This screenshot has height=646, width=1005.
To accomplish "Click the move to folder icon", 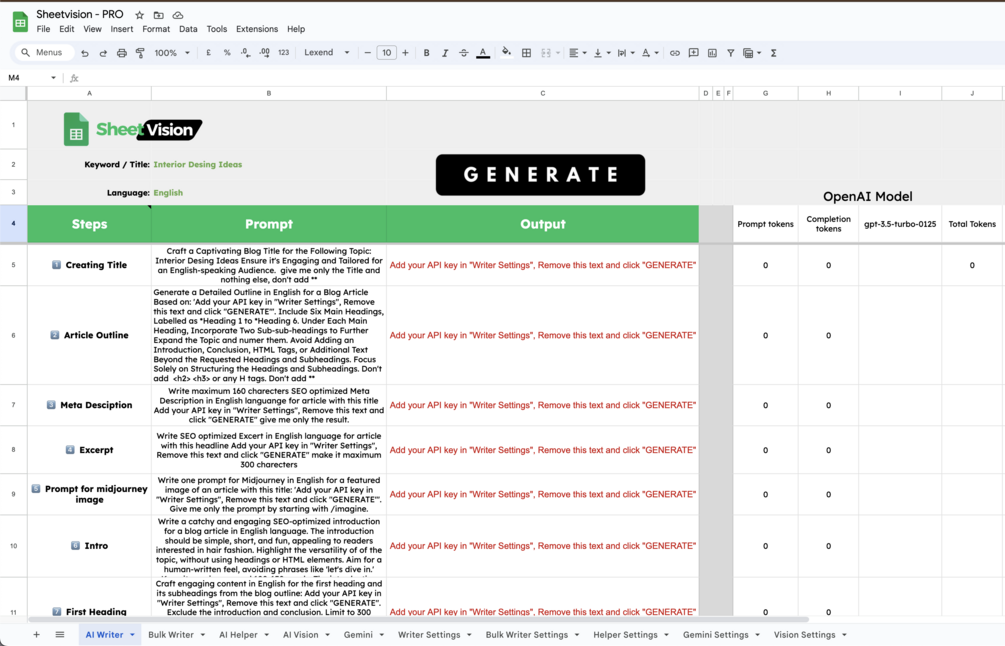I will point(159,15).
